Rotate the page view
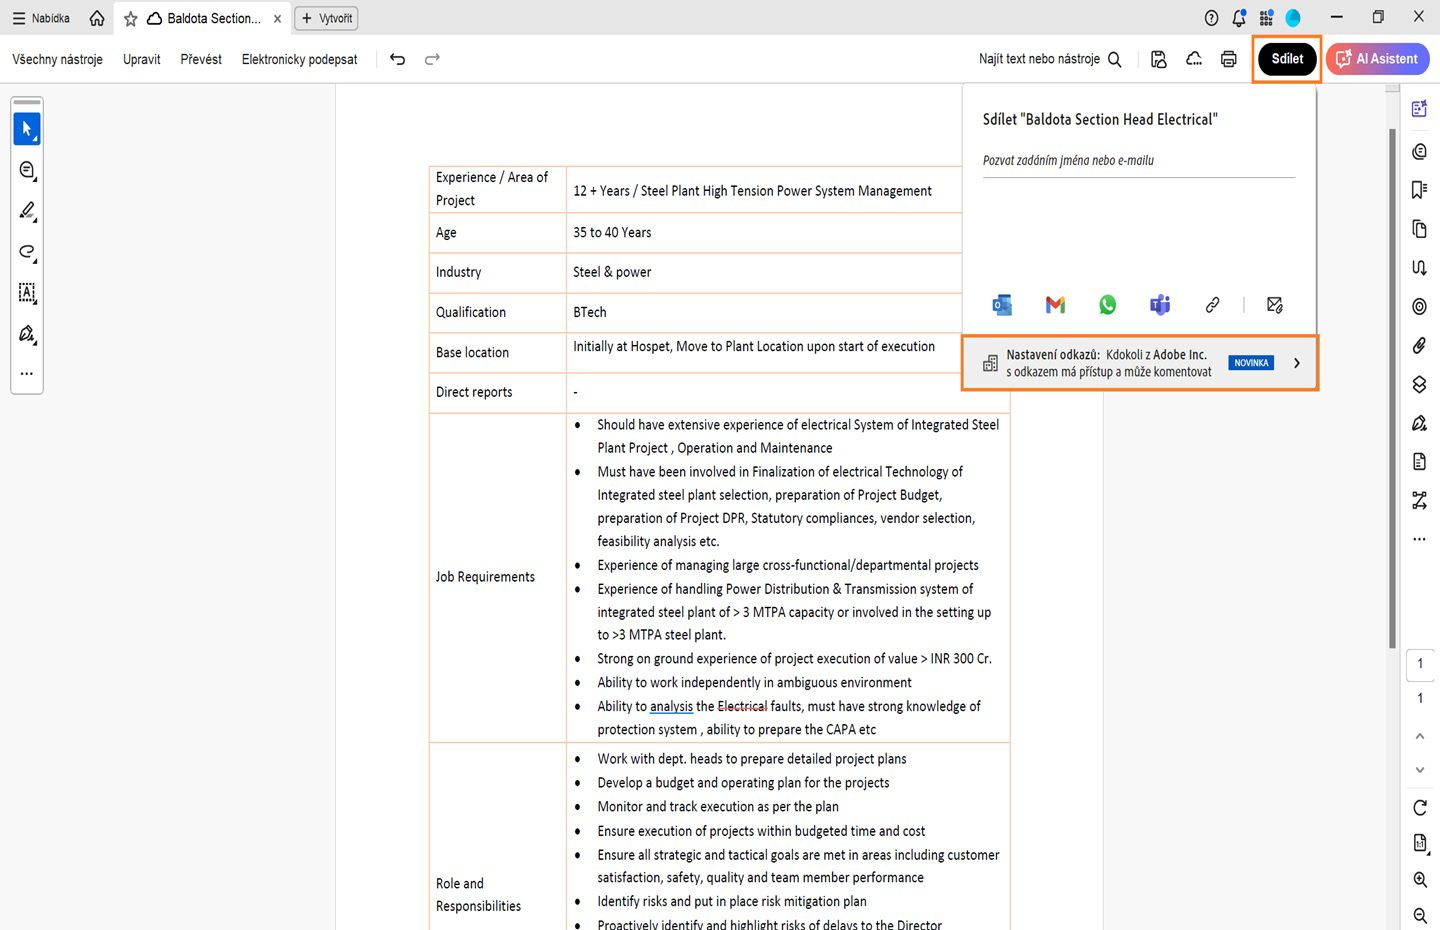The height and width of the screenshot is (930, 1440). pos(1420,808)
